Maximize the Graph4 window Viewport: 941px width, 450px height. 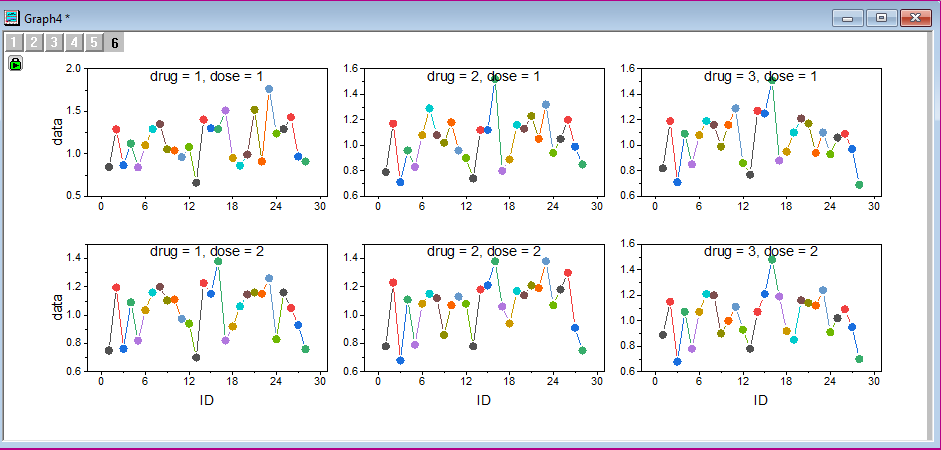tap(881, 19)
